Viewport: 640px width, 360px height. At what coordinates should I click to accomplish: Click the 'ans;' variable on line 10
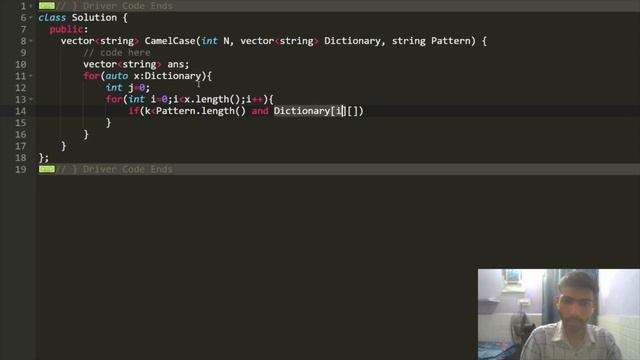178,64
